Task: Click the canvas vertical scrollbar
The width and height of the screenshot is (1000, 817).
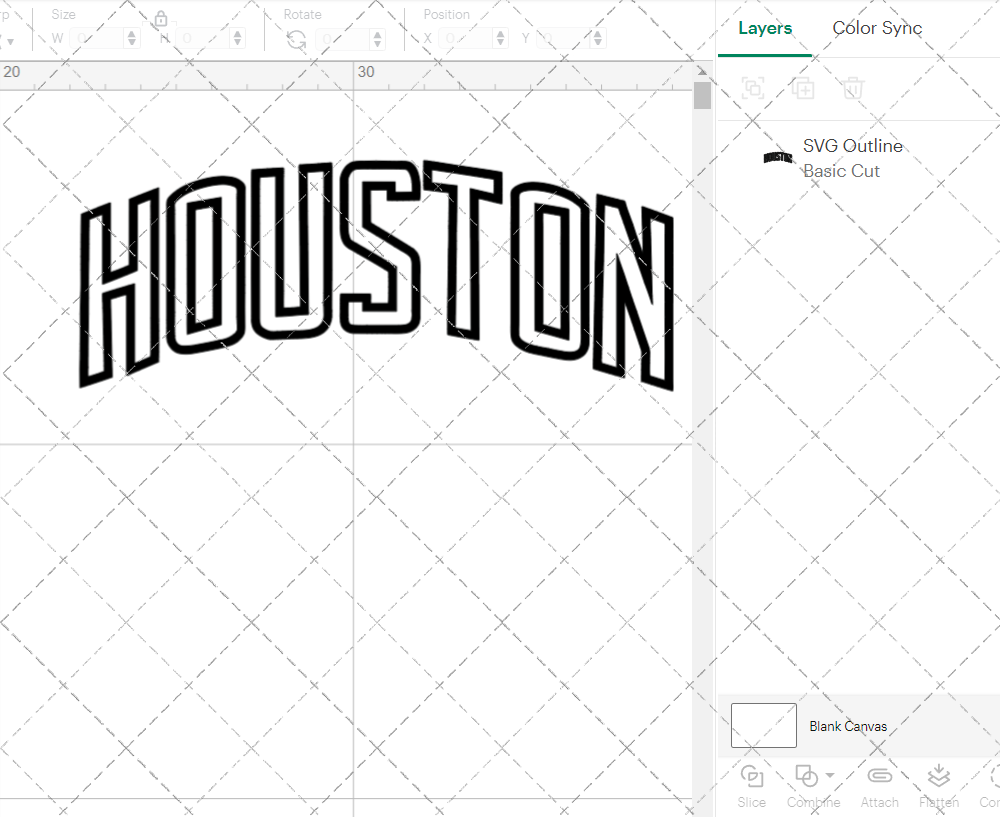Action: click(702, 95)
